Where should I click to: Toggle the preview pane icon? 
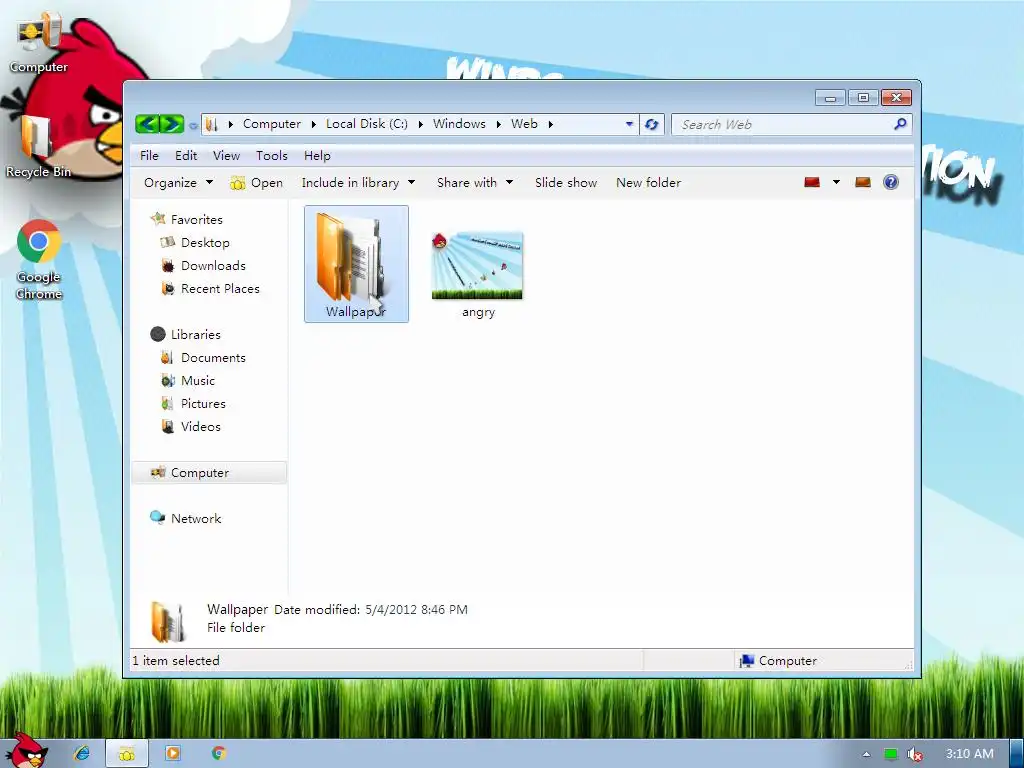[x=863, y=182]
